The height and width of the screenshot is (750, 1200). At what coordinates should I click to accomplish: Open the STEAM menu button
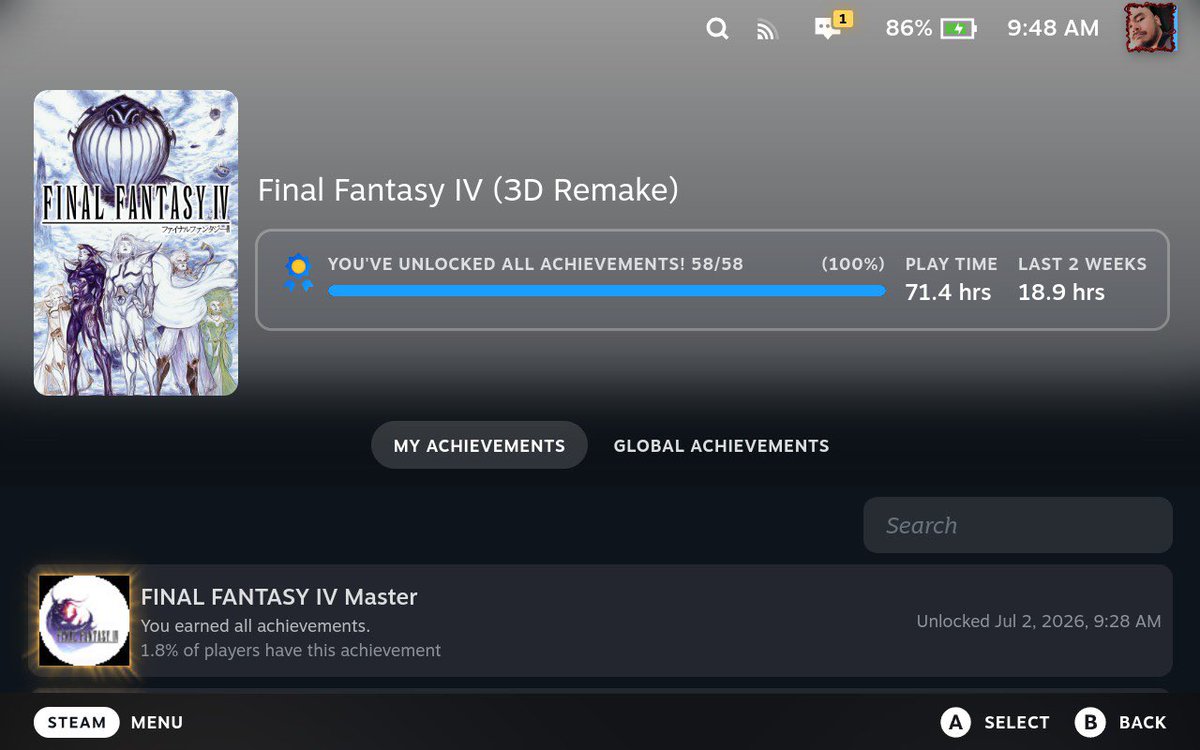click(76, 722)
